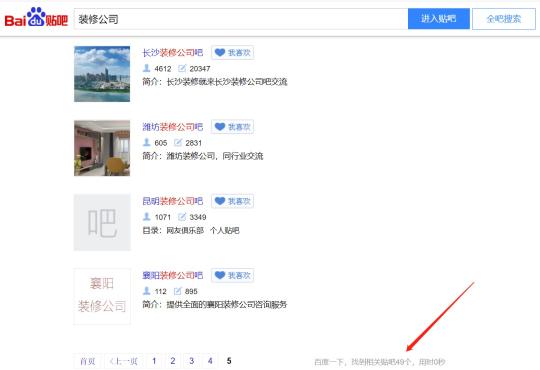Like 昆明装修公司吧 with the 我喜欢 button

point(232,201)
